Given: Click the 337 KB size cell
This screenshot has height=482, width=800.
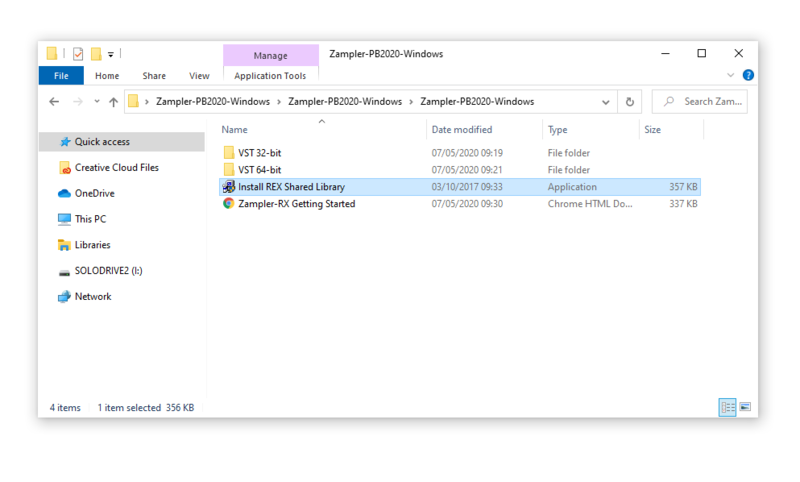Looking at the screenshot, I should point(683,204).
